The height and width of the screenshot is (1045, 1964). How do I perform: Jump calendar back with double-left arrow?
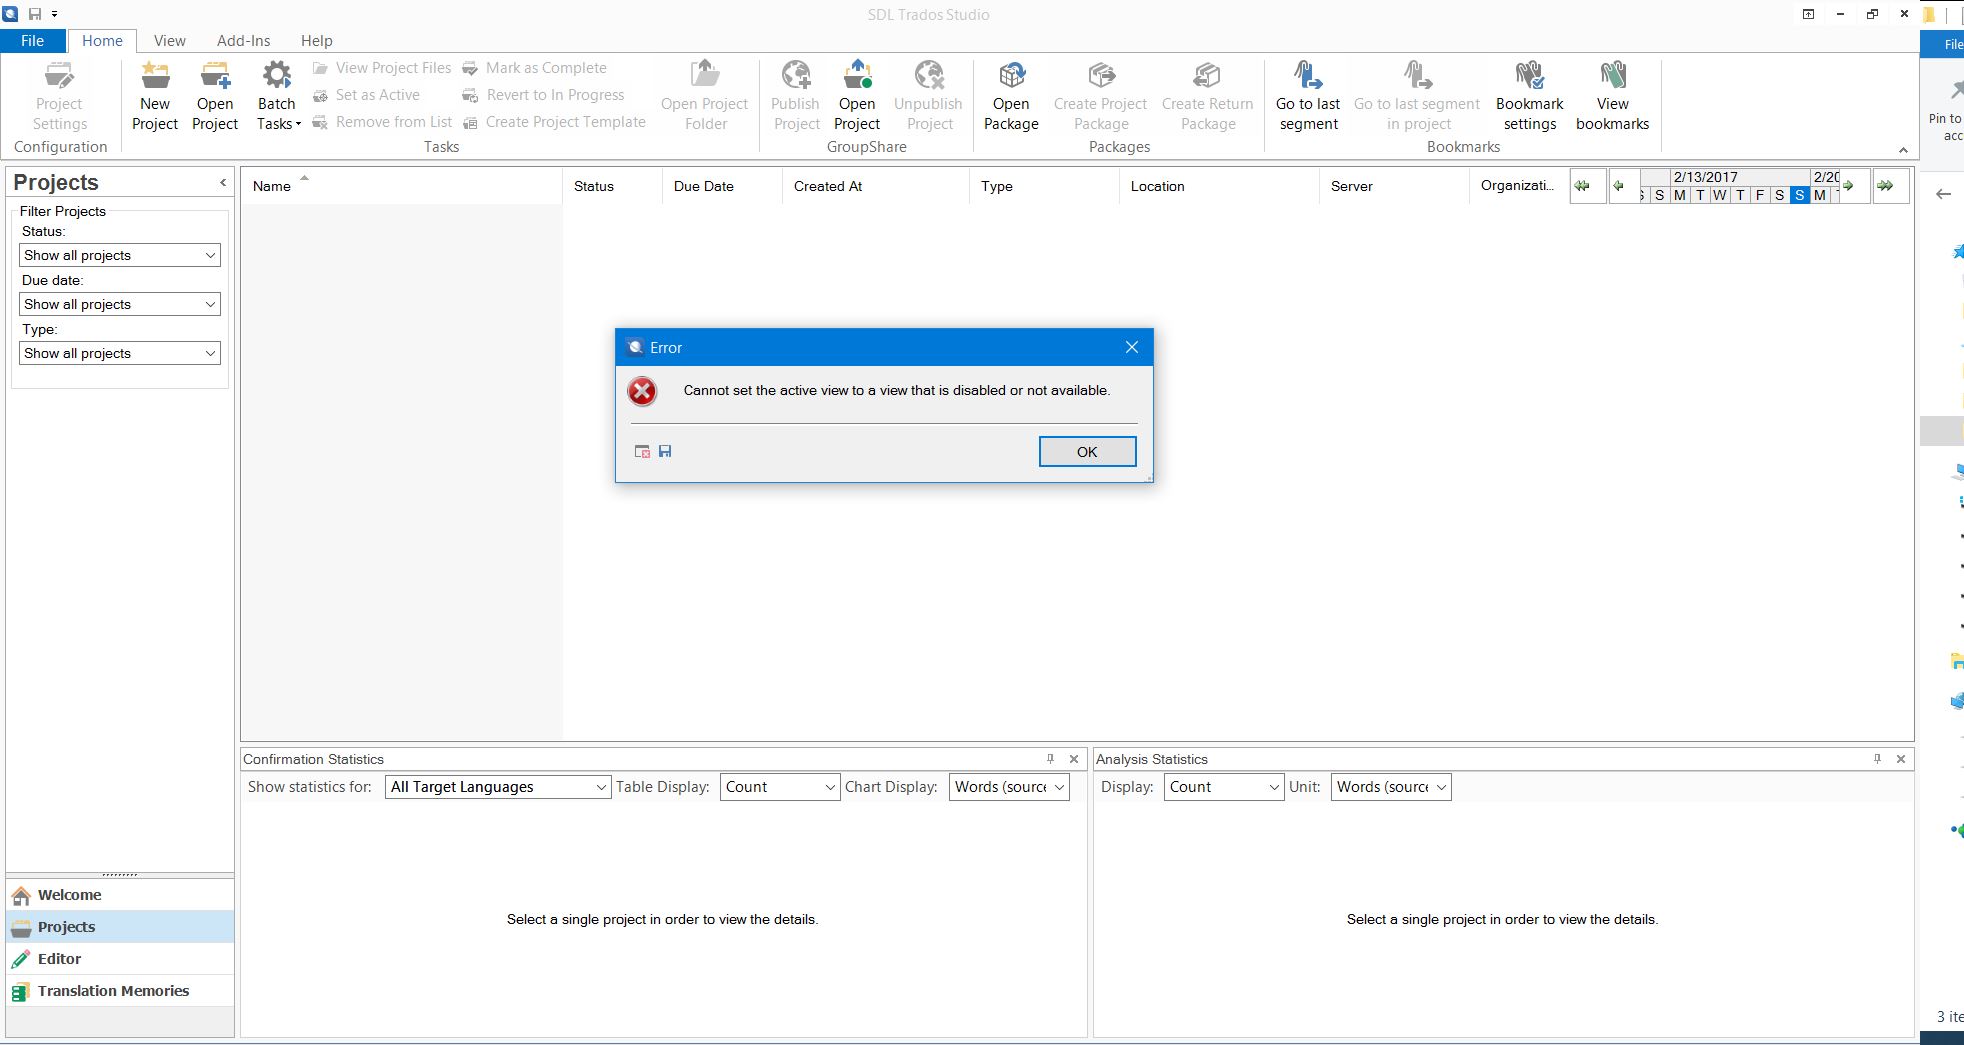pyautogui.click(x=1588, y=186)
